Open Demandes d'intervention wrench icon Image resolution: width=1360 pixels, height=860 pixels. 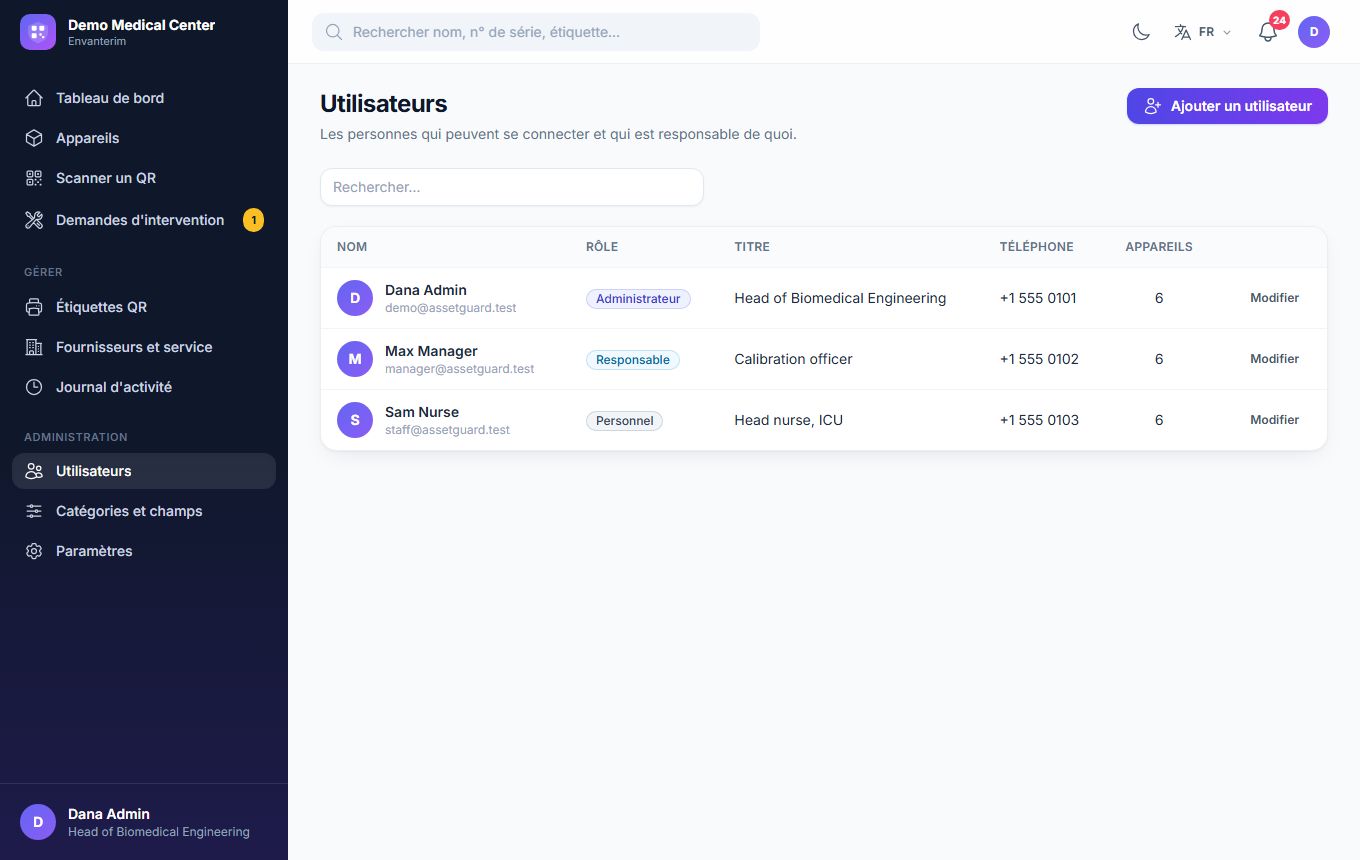coord(34,220)
